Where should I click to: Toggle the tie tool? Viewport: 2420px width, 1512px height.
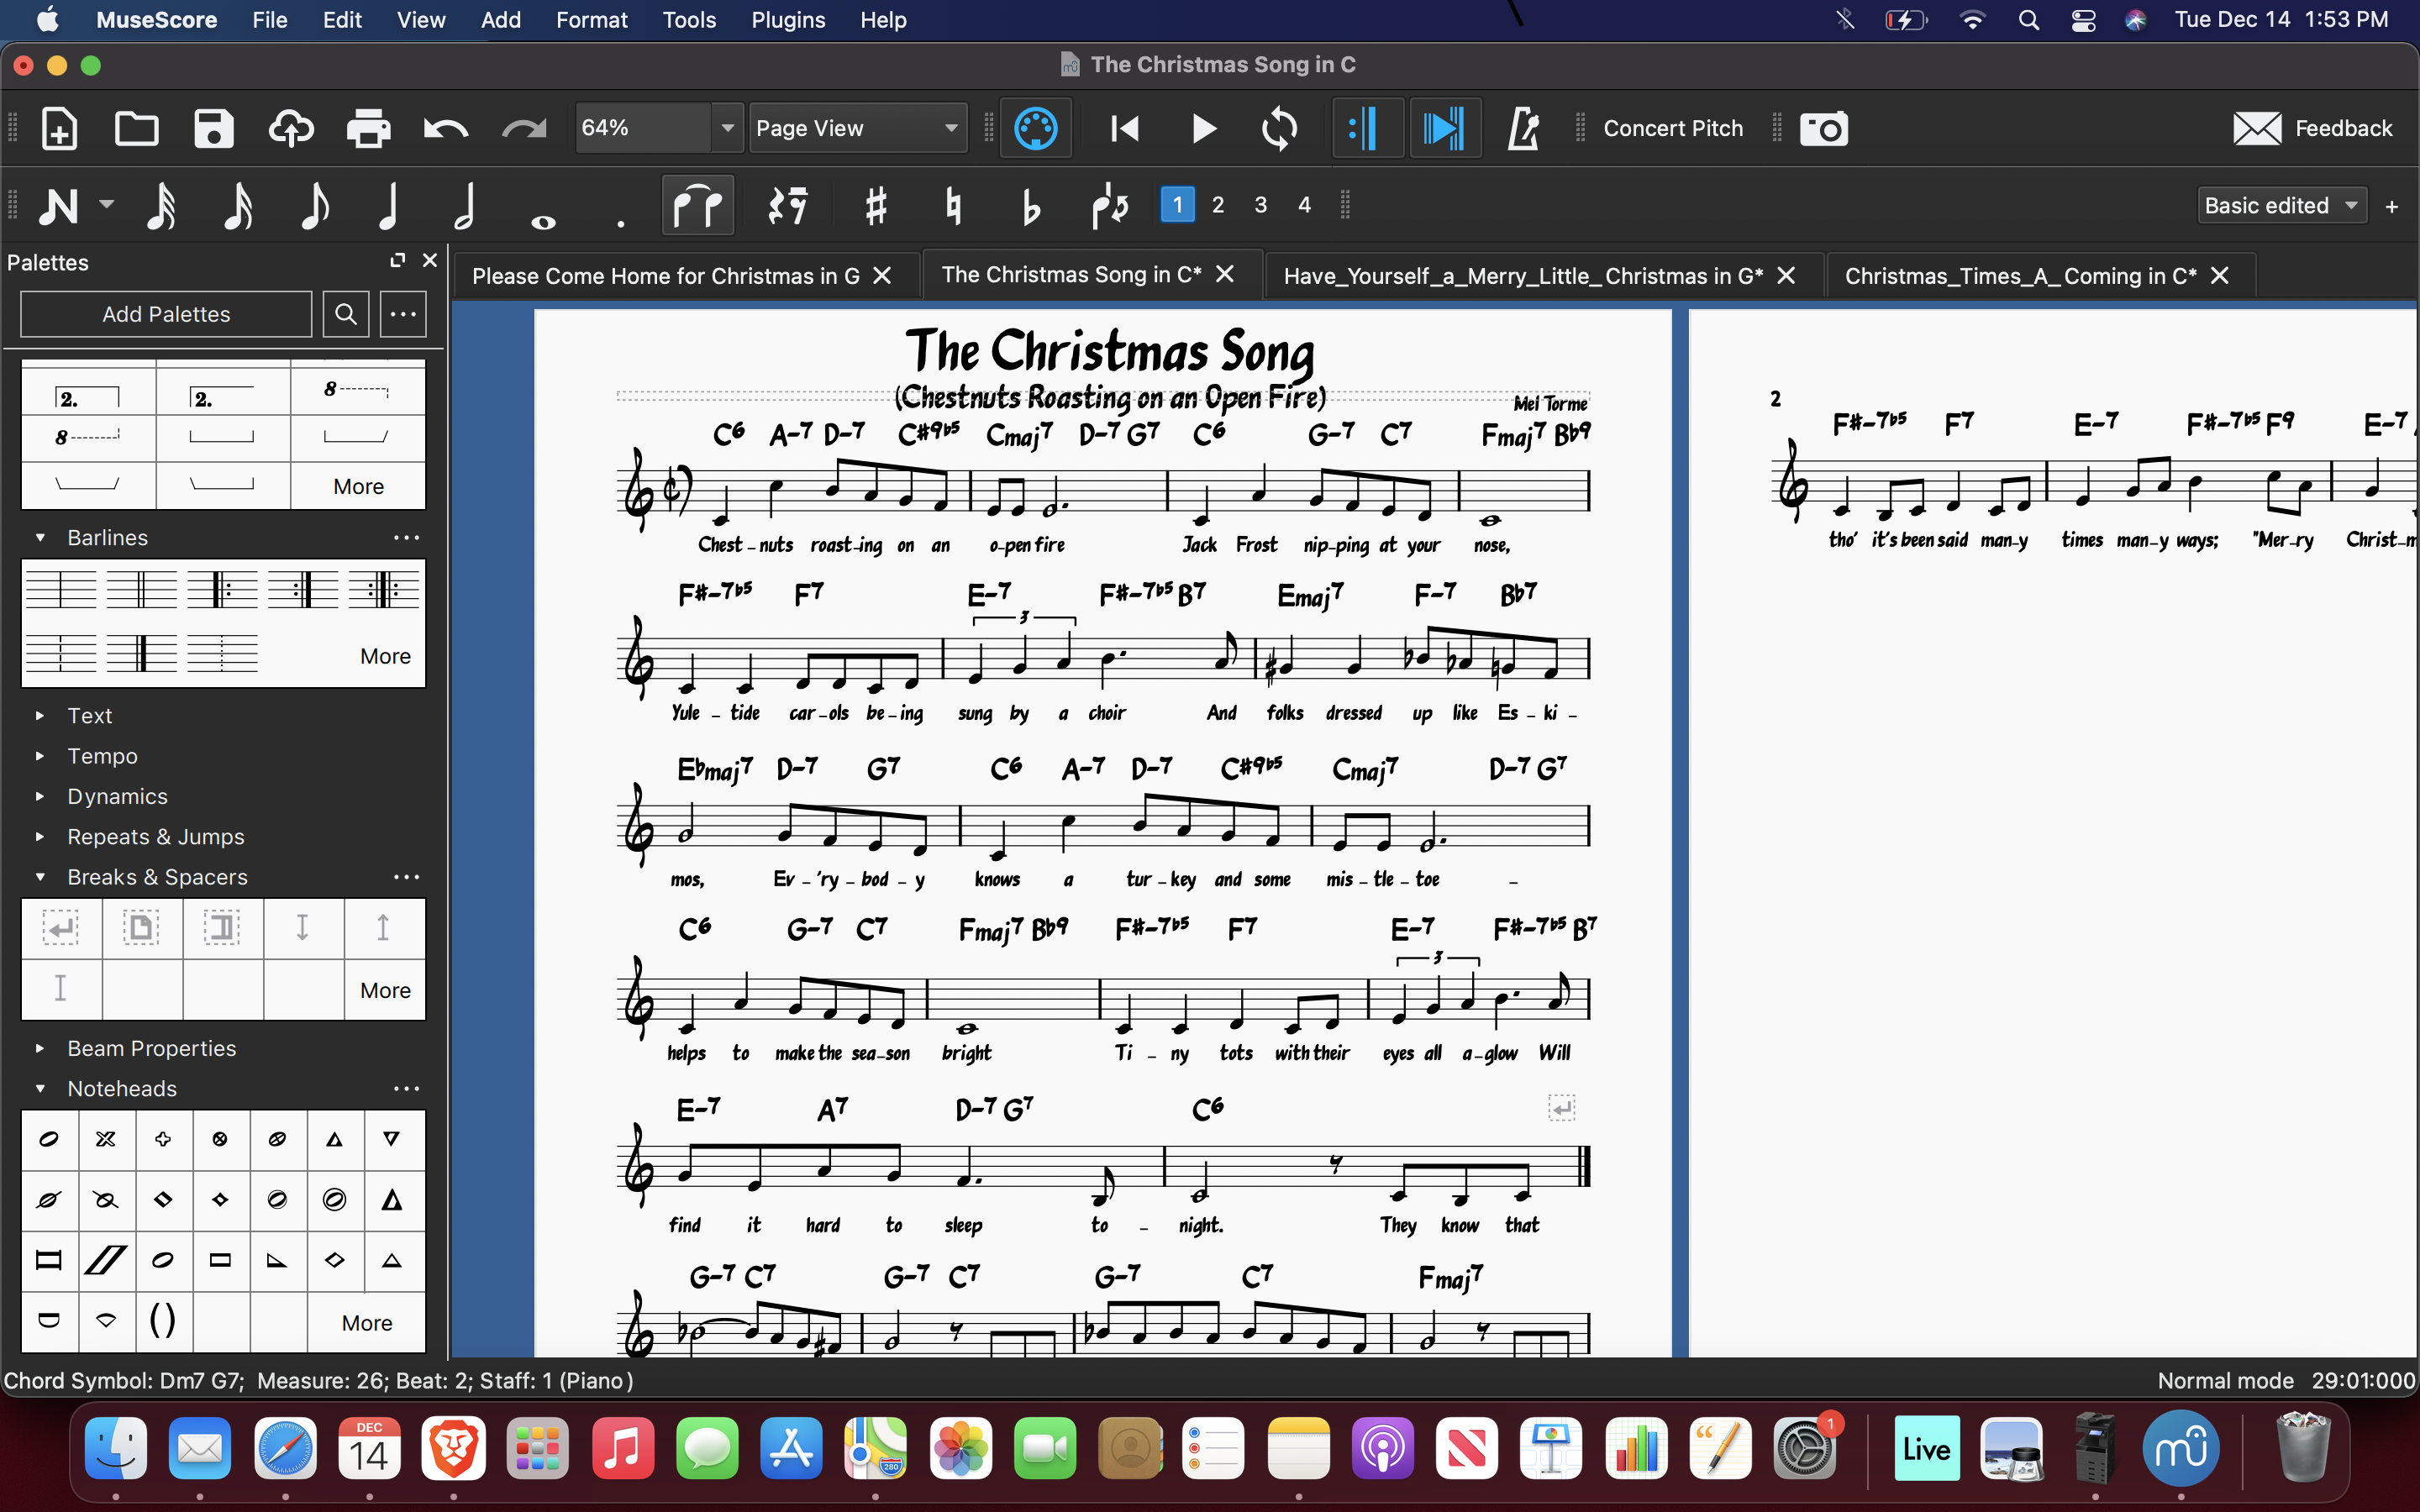pyautogui.click(x=698, y=206)
